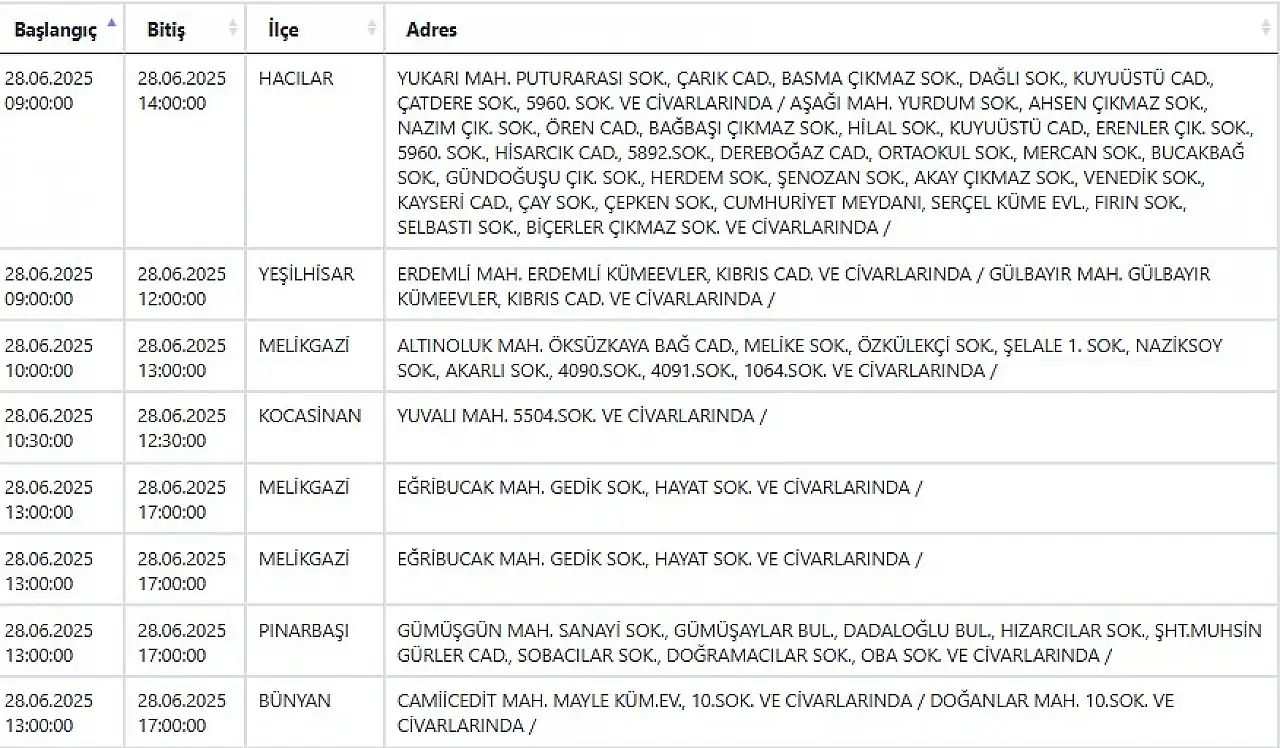
Task: Click the Bitiş column sort icon
Action: pyautogui.click(x=234, y=27)
